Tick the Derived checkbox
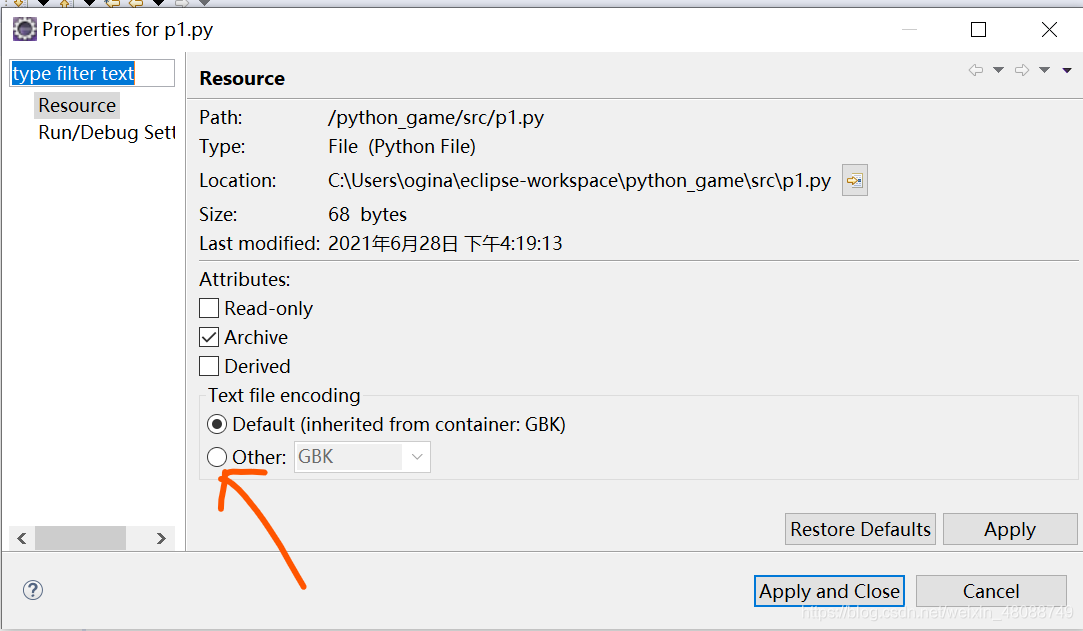Image resolution: width=1083 pixels, height=631 pixels. [x=209, y=366]
